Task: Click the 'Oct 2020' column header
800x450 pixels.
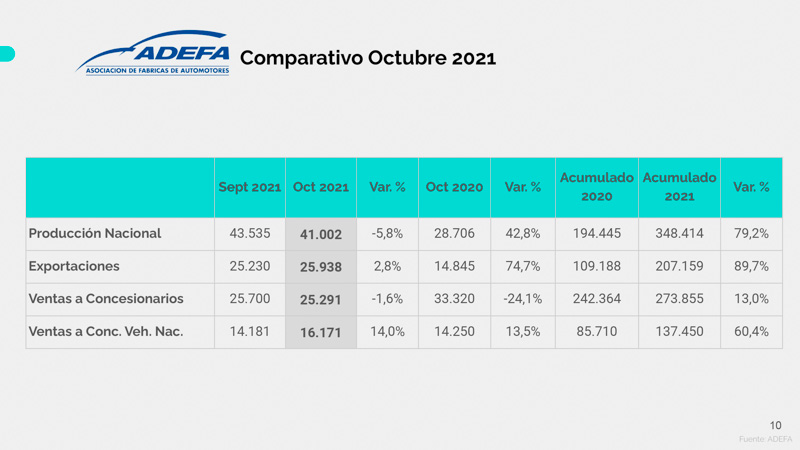Action: 454,187
